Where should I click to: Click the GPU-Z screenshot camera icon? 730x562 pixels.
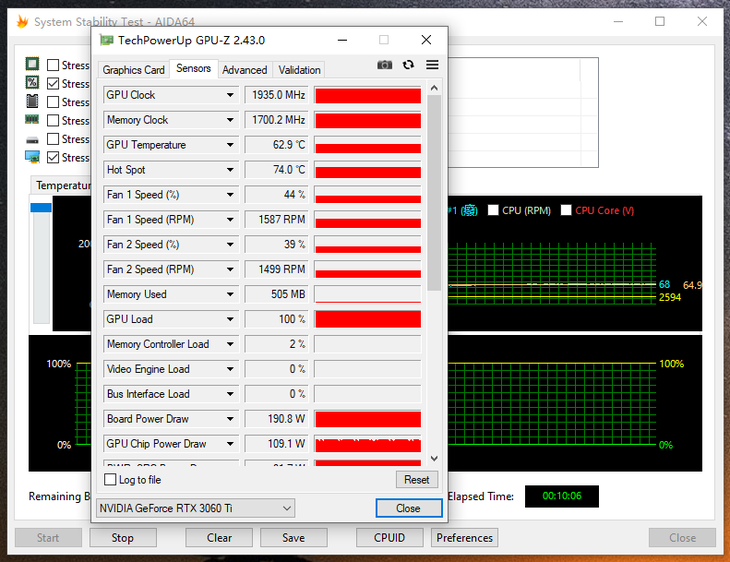[384, 65]
